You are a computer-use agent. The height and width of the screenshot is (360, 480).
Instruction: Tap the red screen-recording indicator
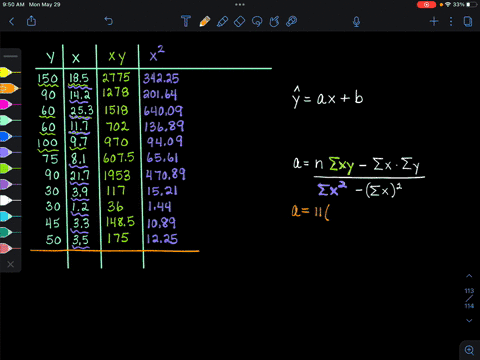click(x=426, y=5)
